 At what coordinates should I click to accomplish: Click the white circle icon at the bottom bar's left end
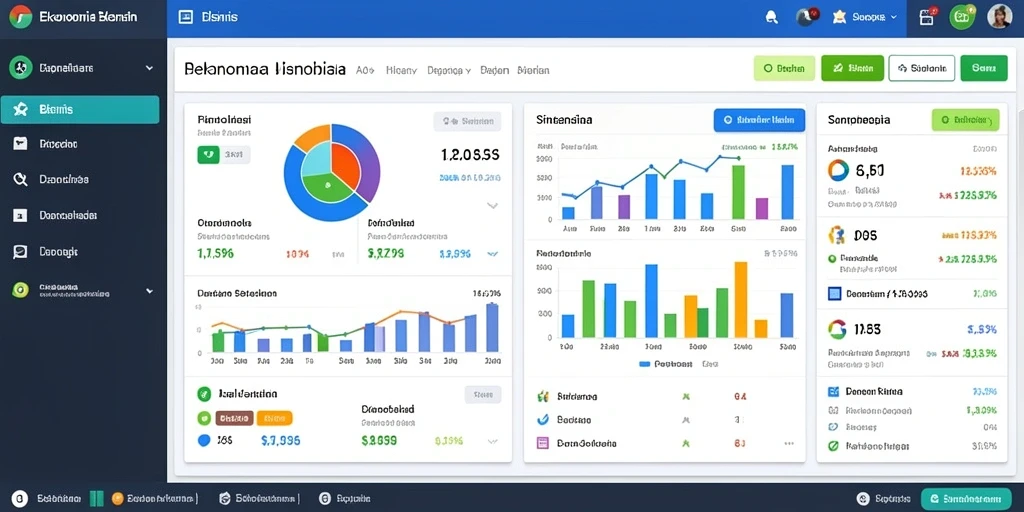click(x=20, y=499)
